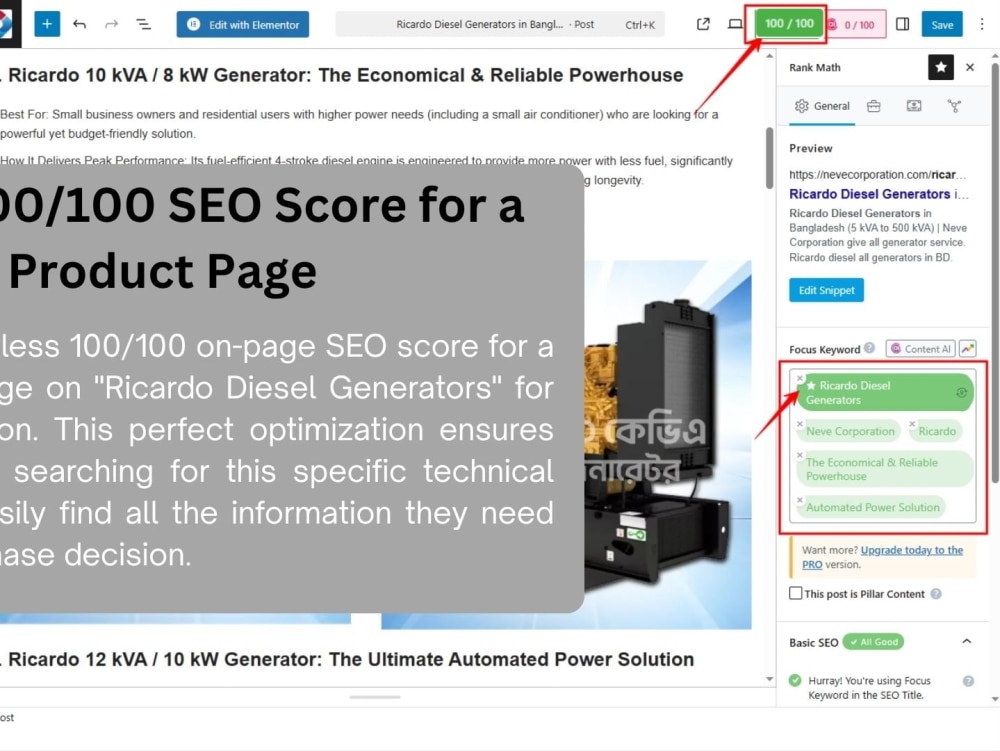Click the generator product image
The image size is (1000, 751).
click(668, 444)
